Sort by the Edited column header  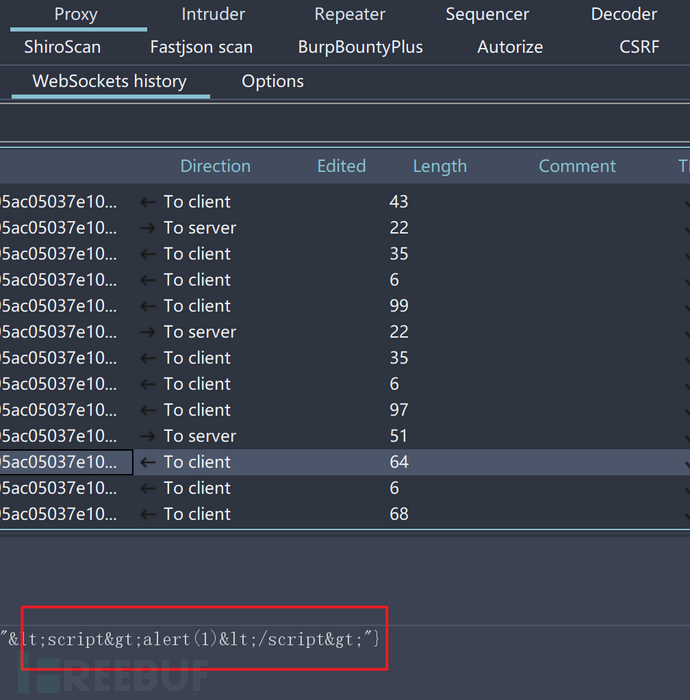point(341,166)
